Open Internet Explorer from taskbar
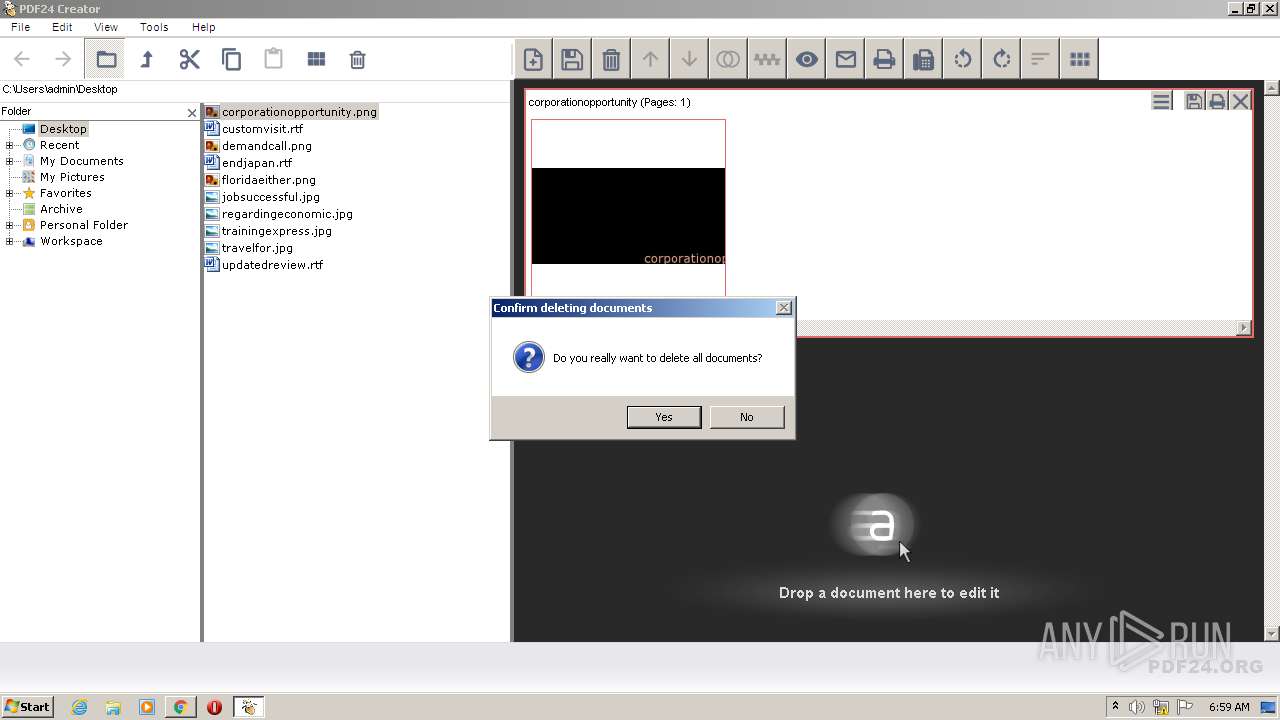 point(79,707)
